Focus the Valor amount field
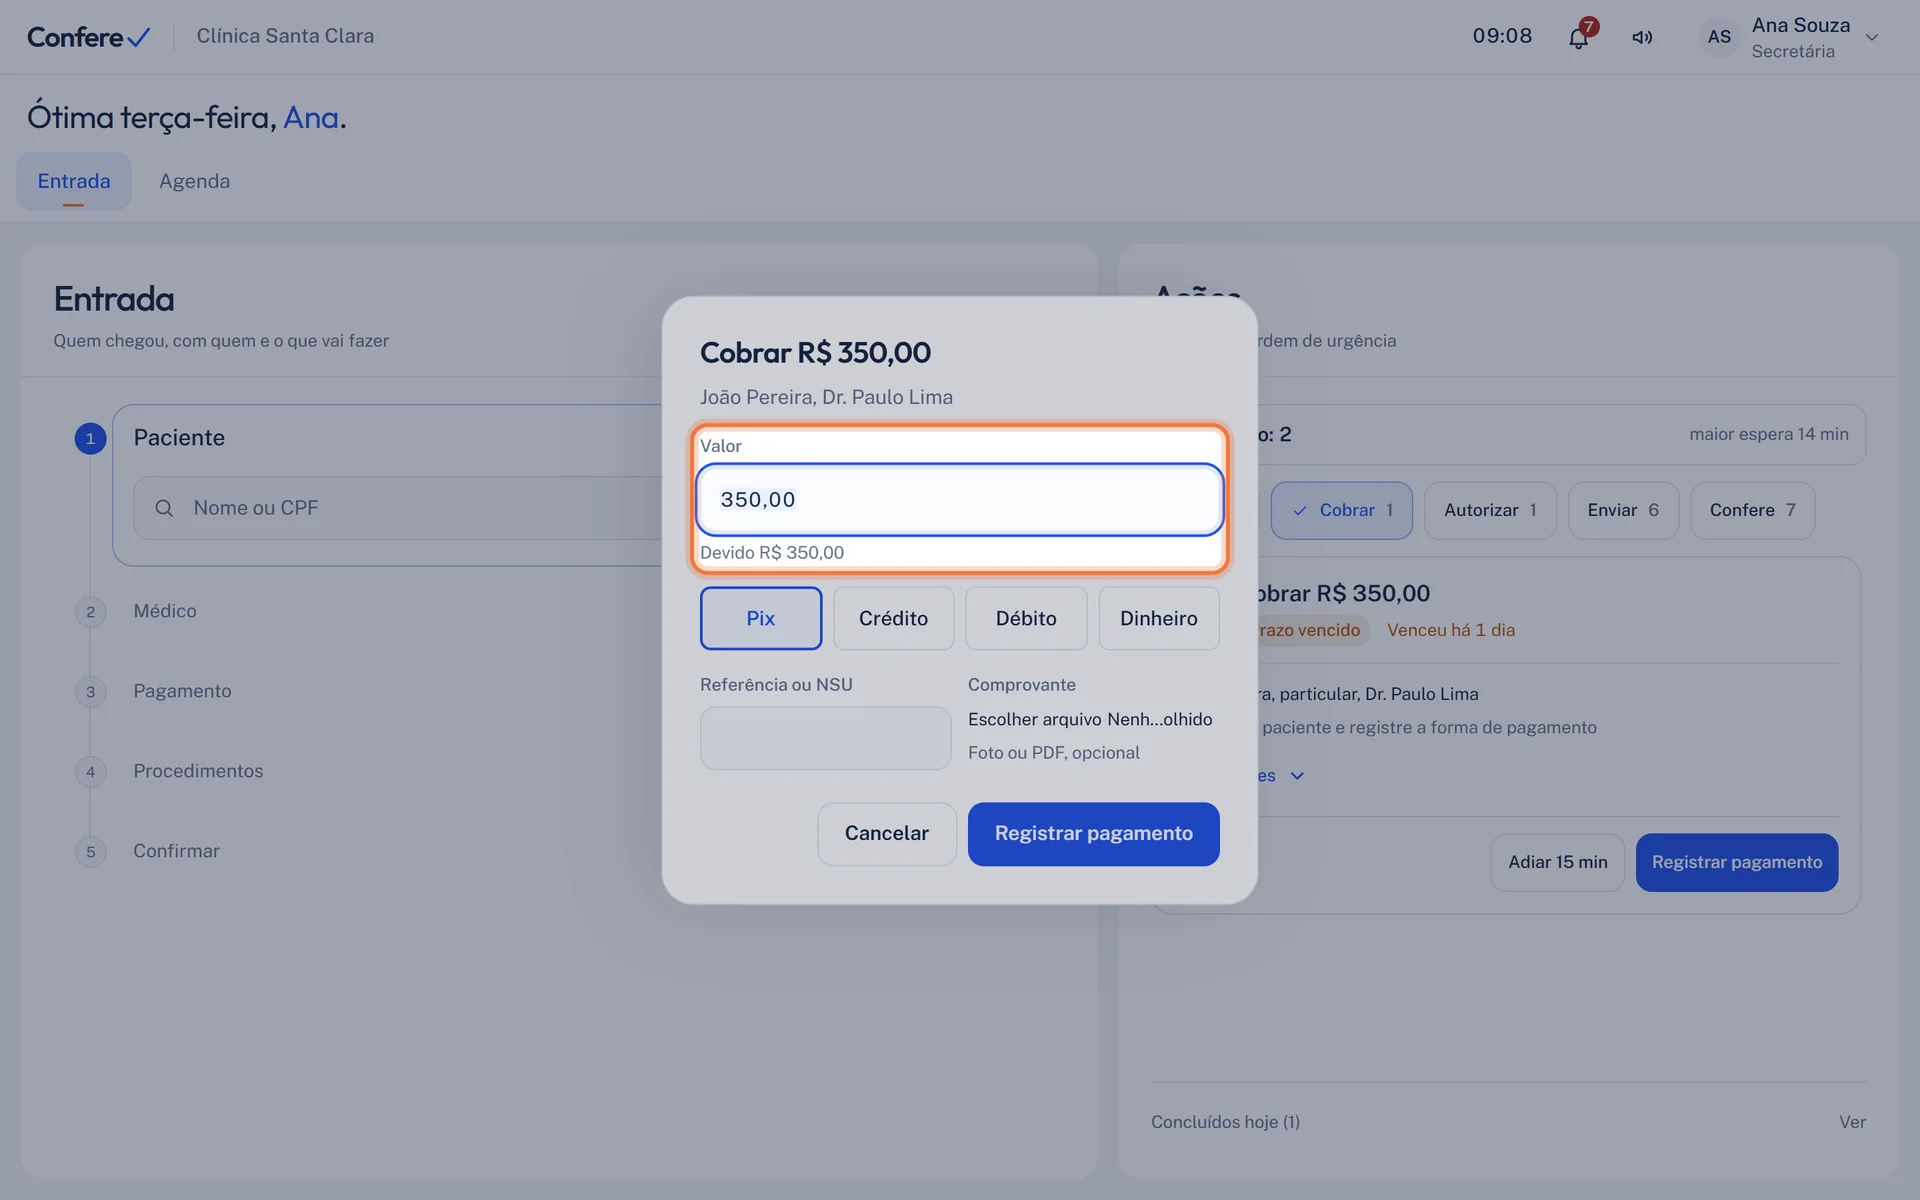 point(960,499)
